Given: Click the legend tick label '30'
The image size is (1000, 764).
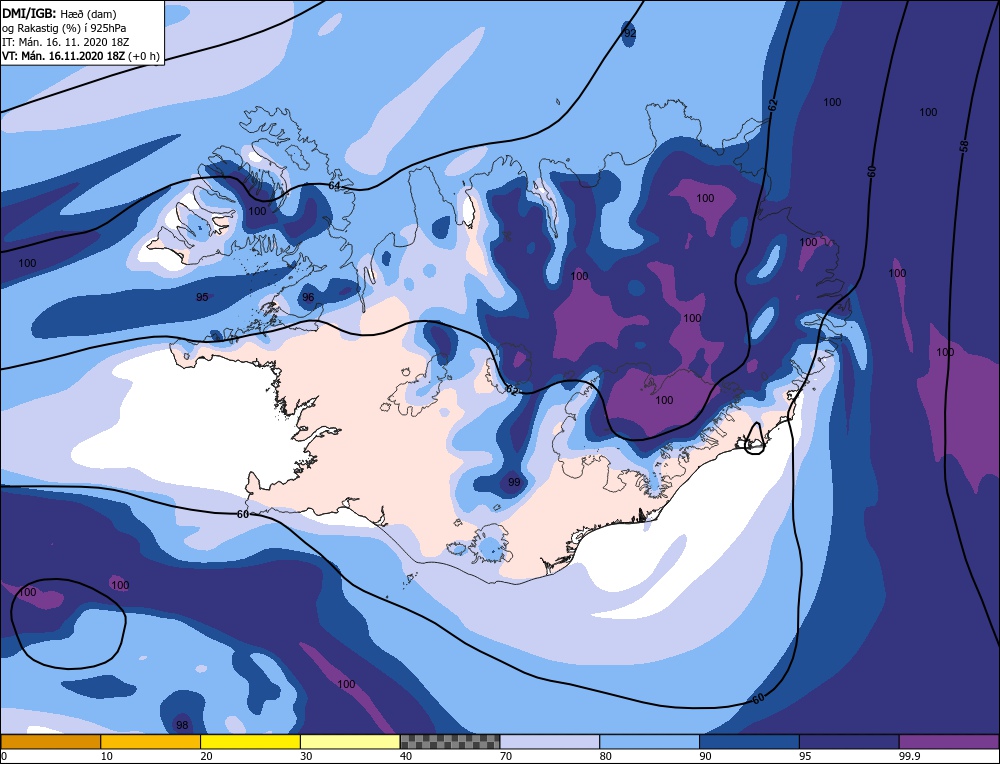Looking at the screenshot, I should coord(306,756).
